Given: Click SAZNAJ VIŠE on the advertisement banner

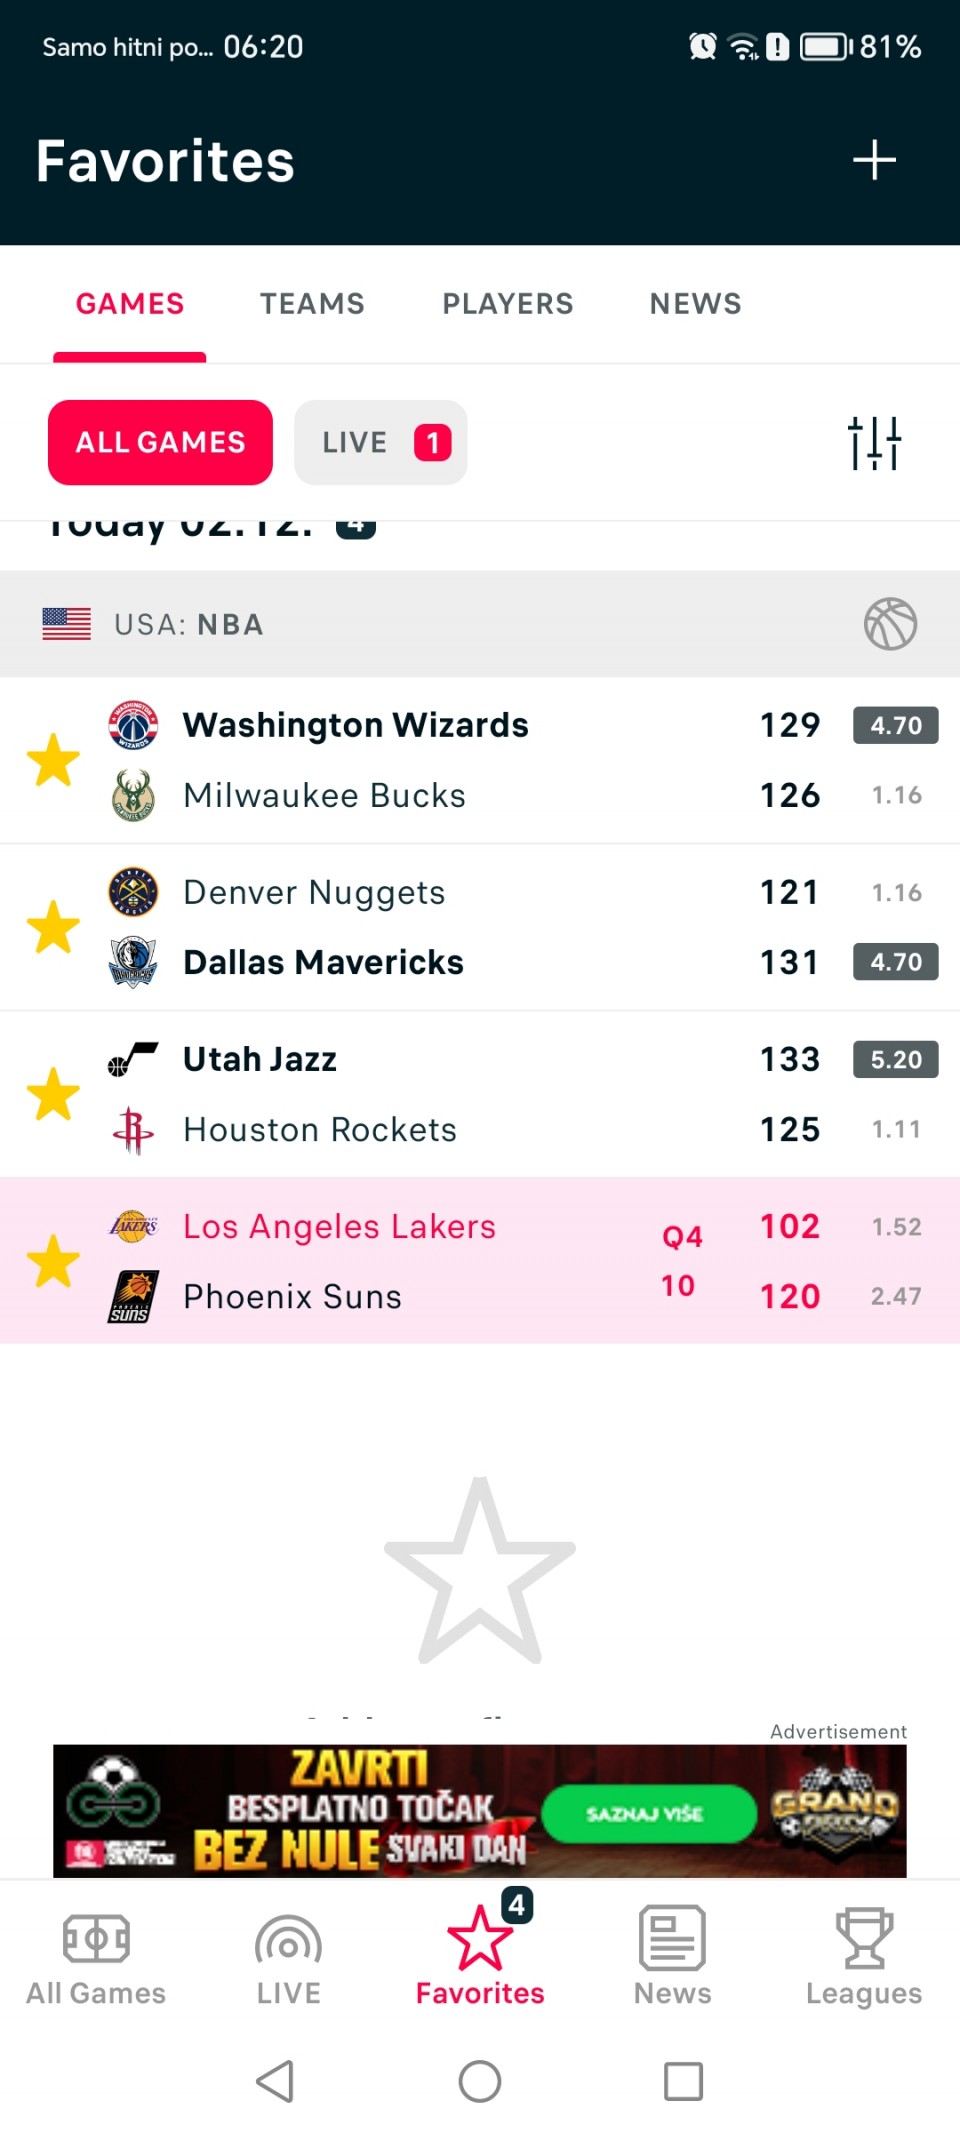Looking at the screenshot, I should coord(647,1813).
